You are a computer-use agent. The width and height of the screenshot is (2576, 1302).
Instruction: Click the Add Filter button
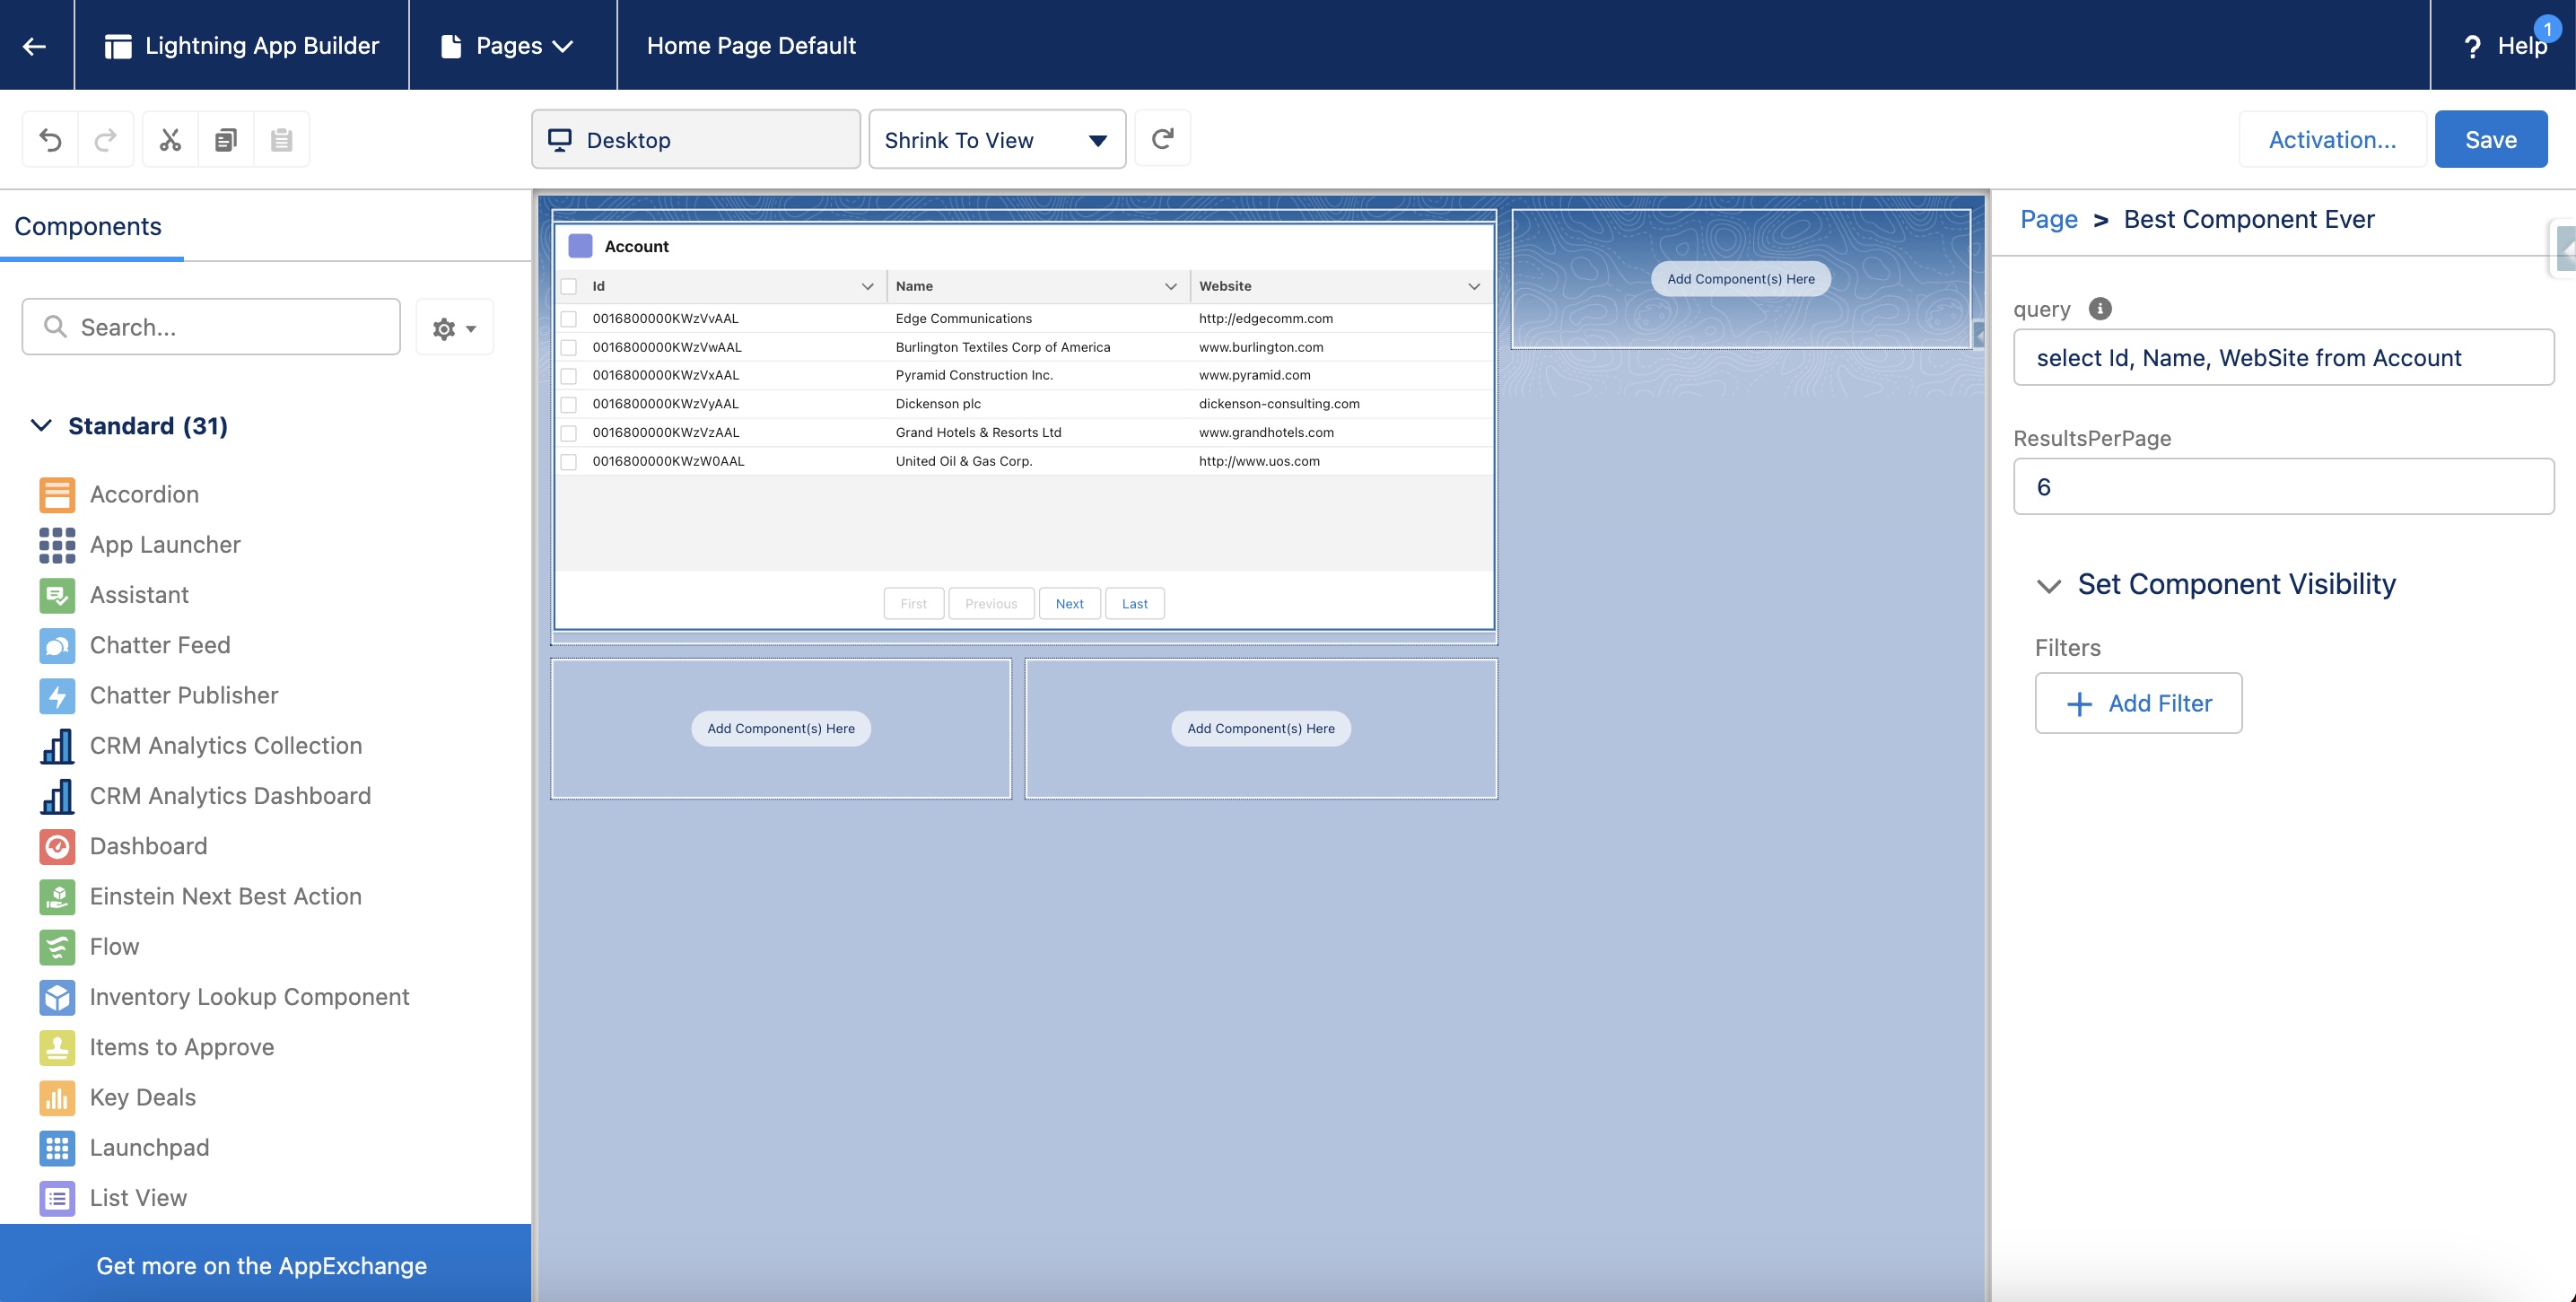click(2138, 703)
